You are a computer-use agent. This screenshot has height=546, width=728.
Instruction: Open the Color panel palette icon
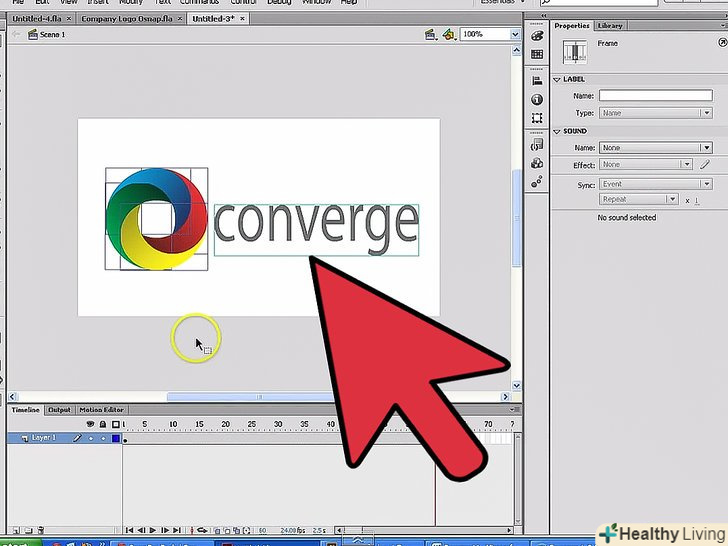pyautogui.click(x=537, y=36)
